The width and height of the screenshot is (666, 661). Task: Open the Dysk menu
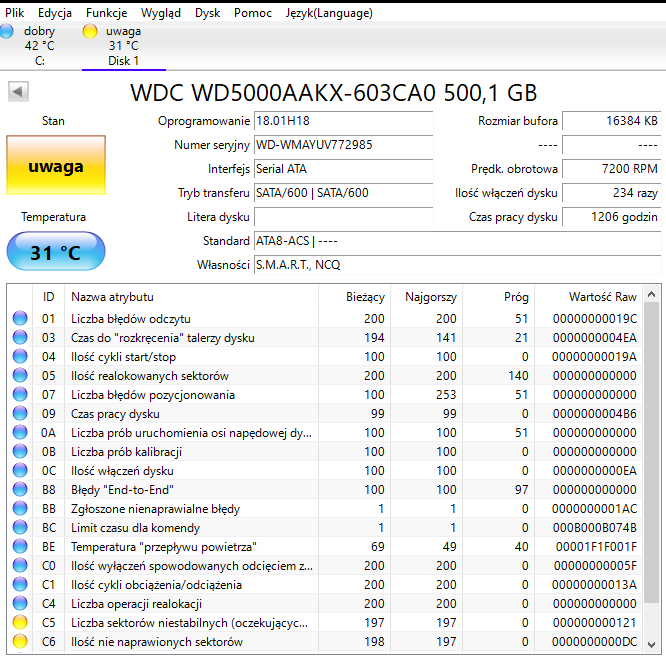pyautogui.click(x=207, y=13)
